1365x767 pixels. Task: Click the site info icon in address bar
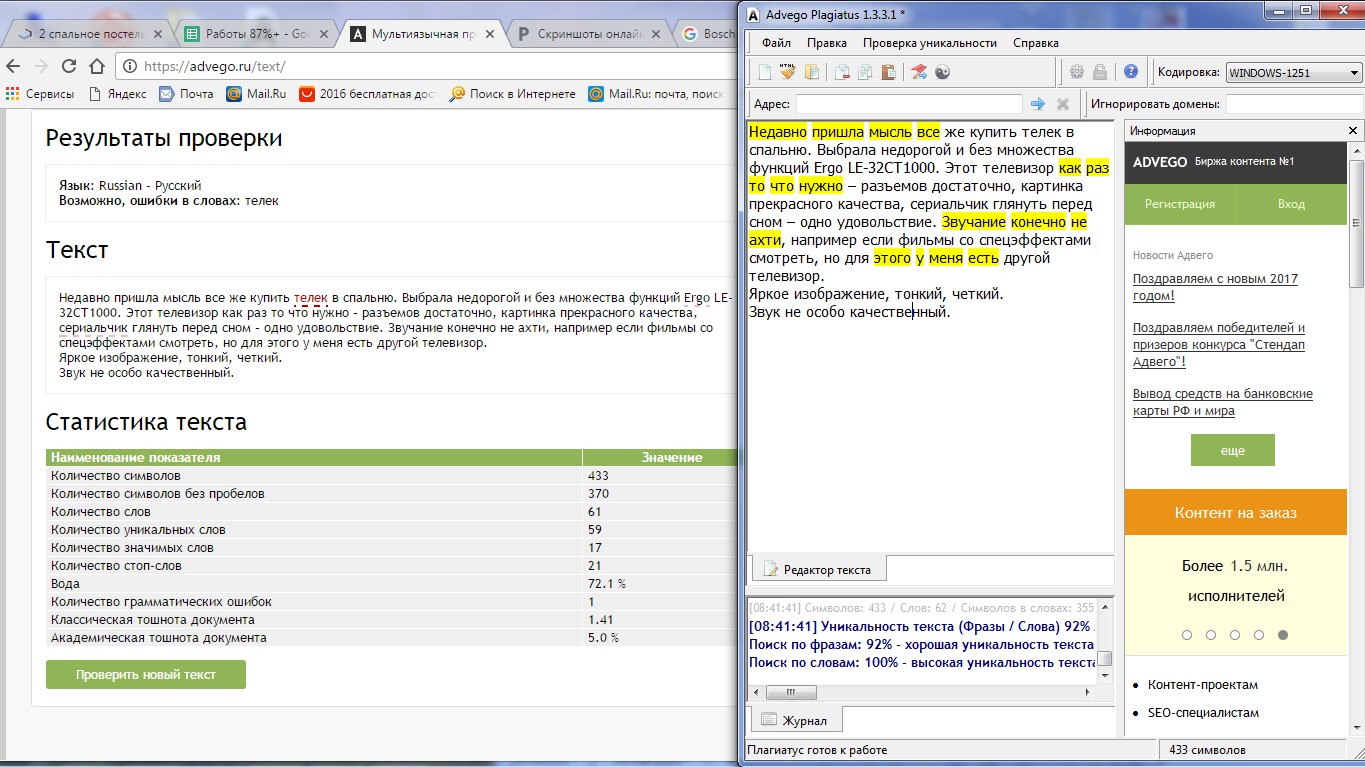tap(130, 67)
